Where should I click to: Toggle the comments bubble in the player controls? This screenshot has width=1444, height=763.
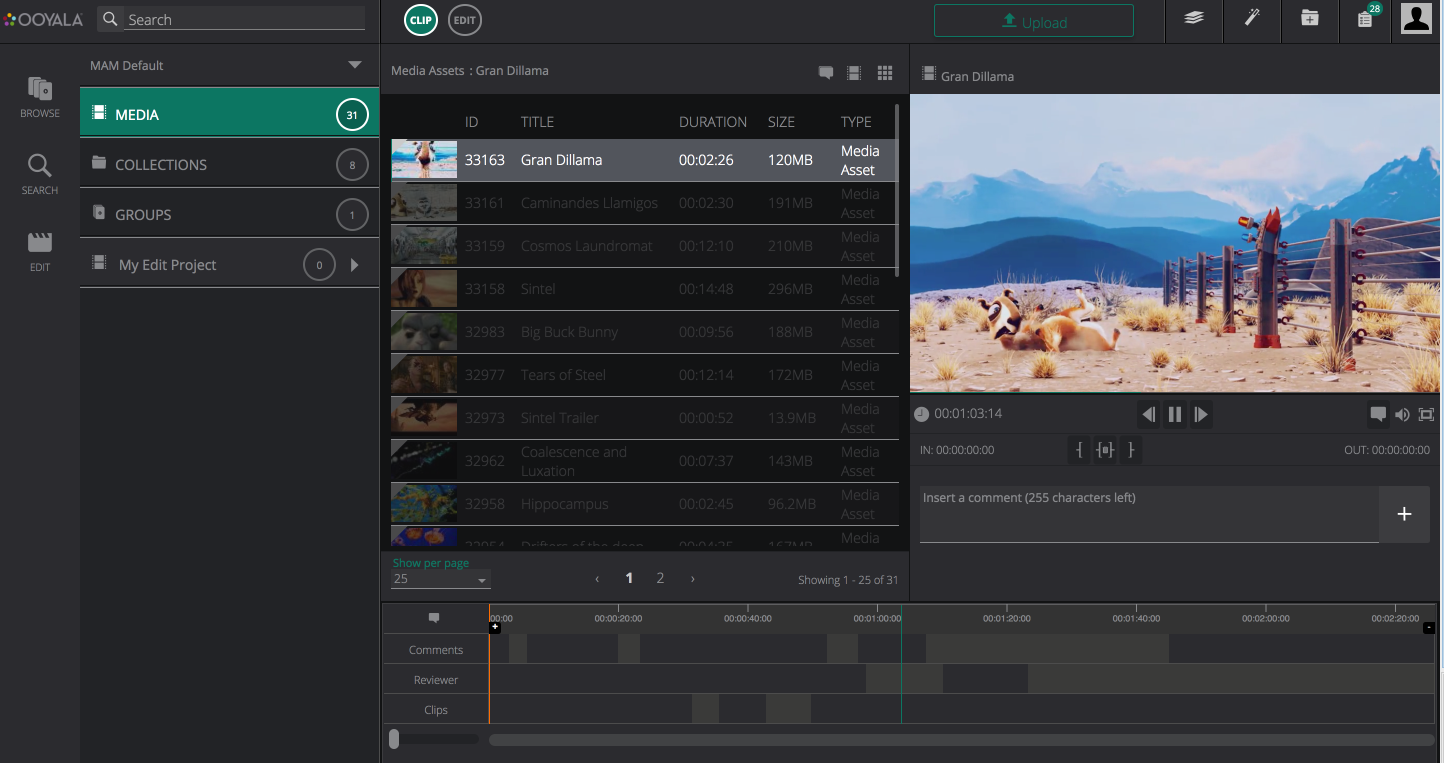[1378, 414]
